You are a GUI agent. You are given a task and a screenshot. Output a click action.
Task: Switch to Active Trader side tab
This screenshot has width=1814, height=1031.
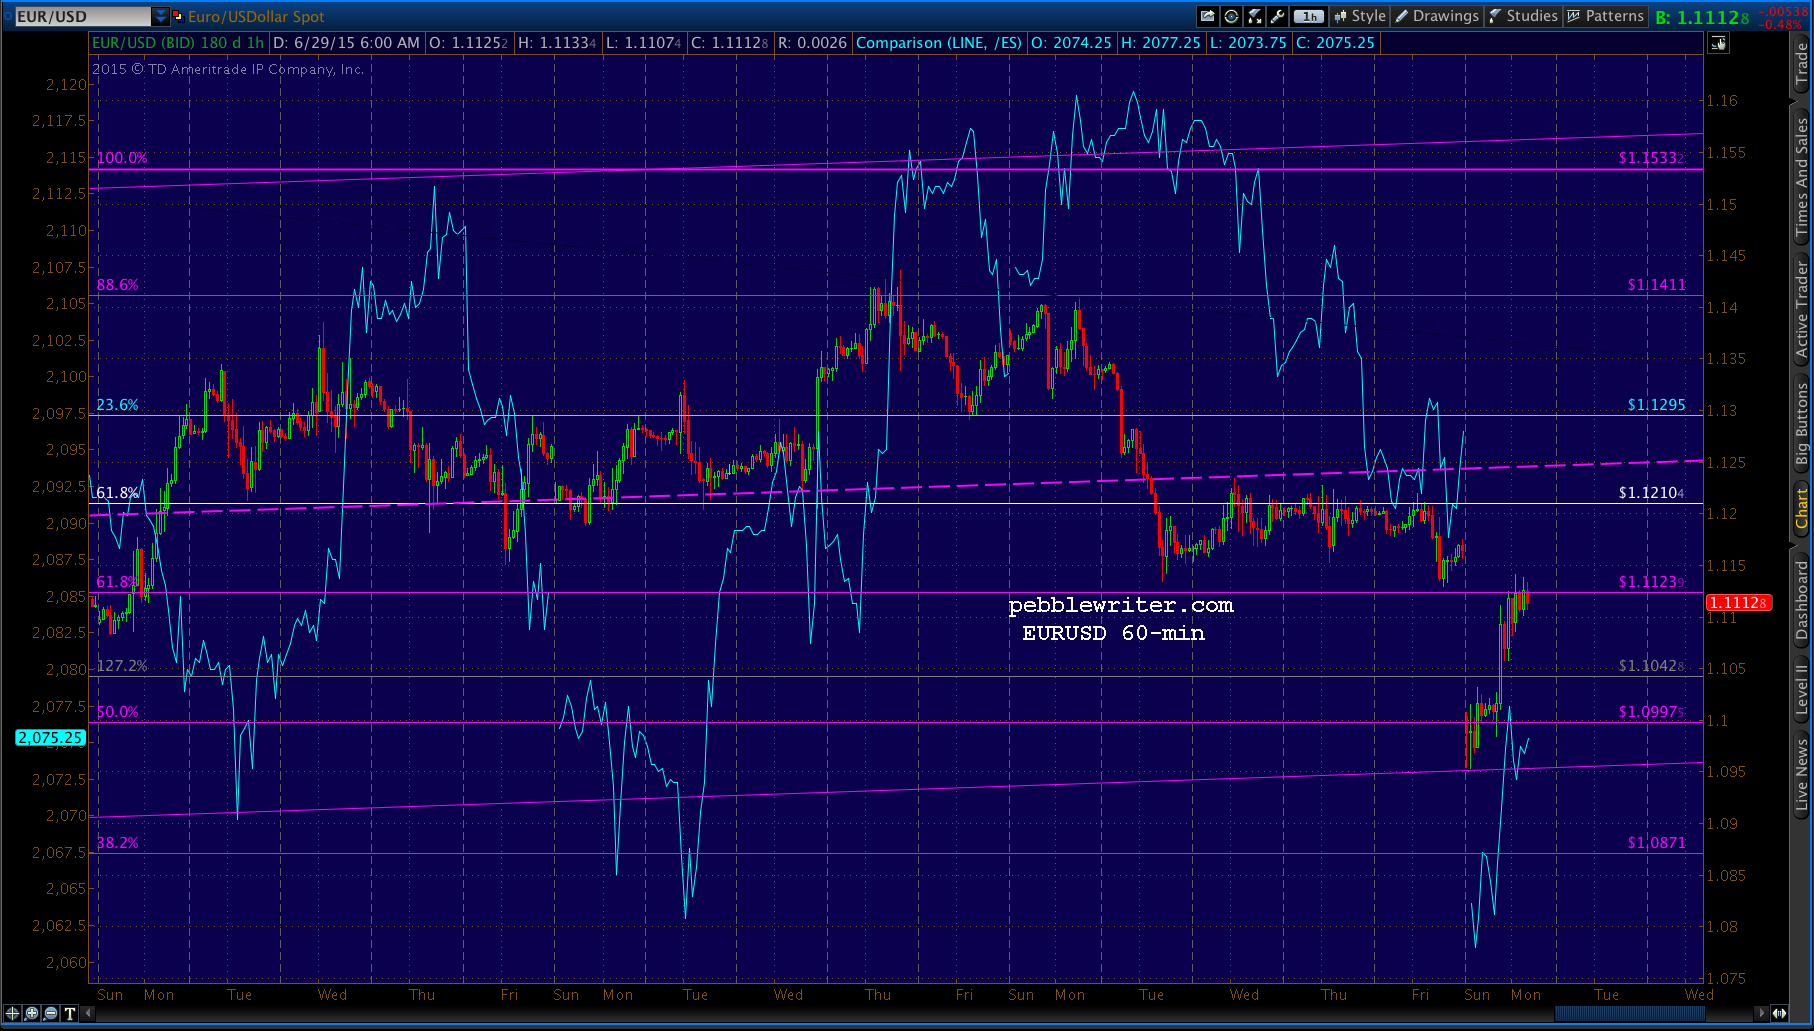1802,309
